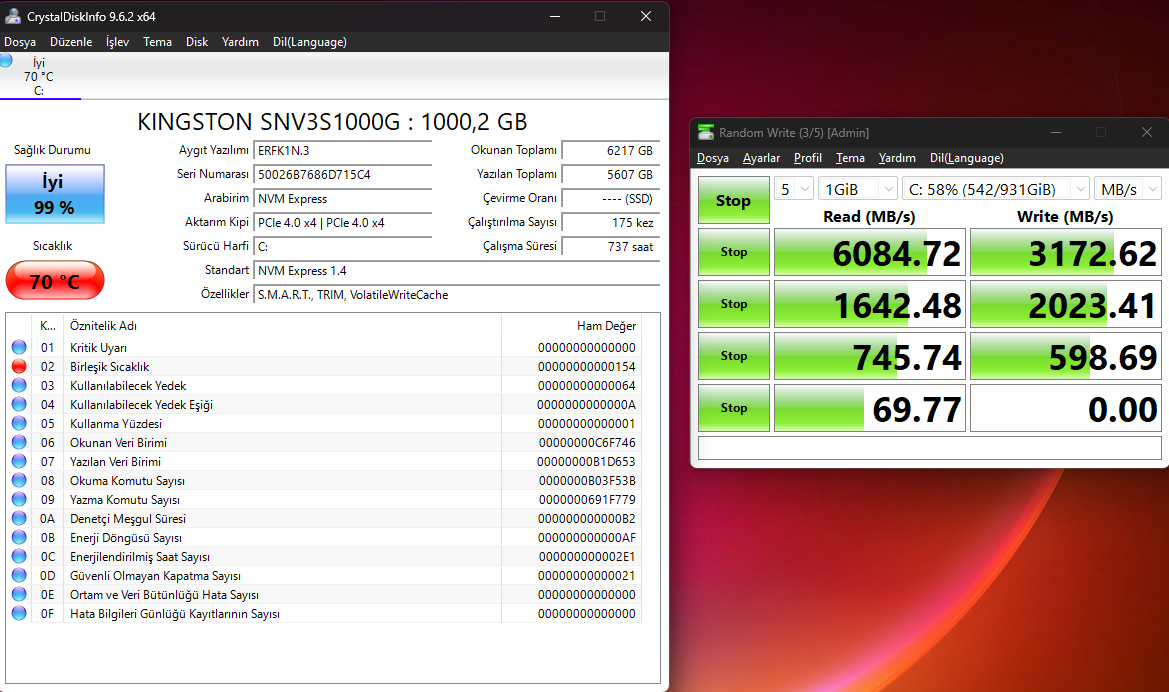The height and width of the screenshot is (692, 1169).
Task: Open Dil(Language) menu in CrystalDiskMark
Action: point(966,158)
